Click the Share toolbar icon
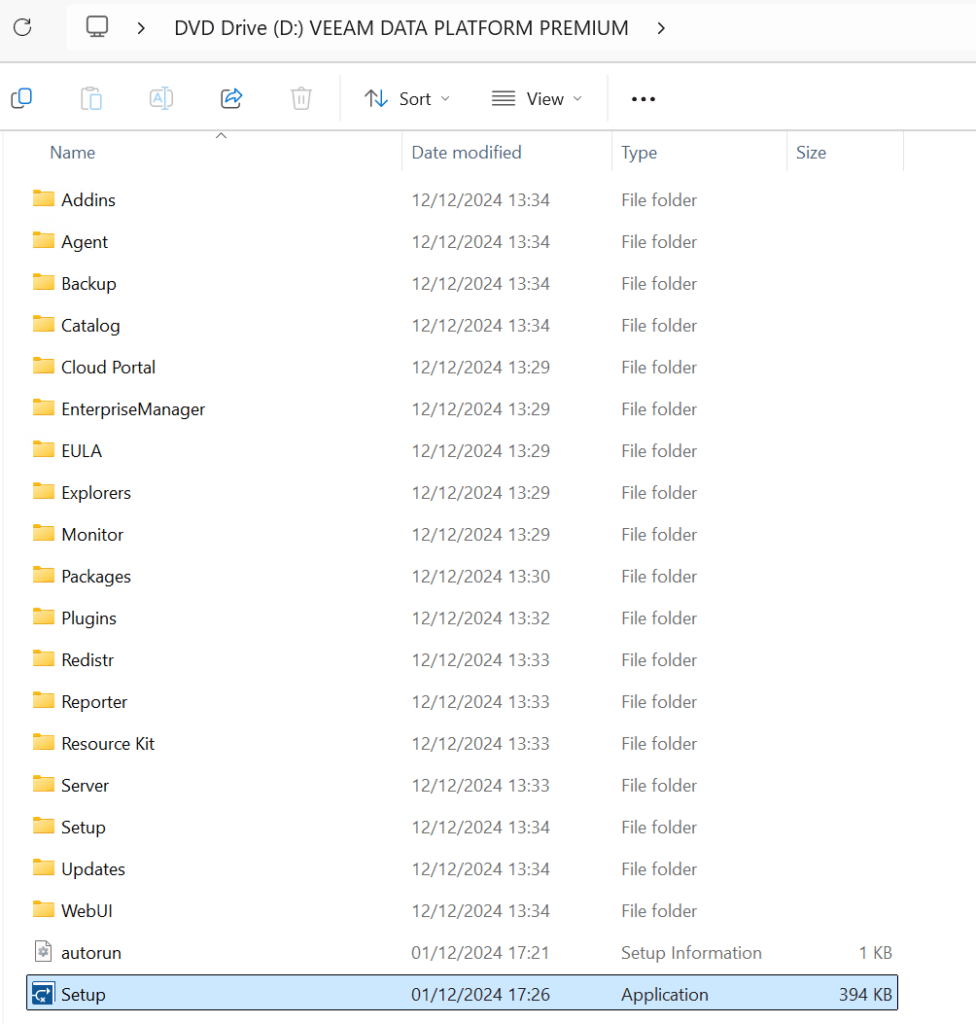Screen dimensions: 976x1024 coord(231,99)
